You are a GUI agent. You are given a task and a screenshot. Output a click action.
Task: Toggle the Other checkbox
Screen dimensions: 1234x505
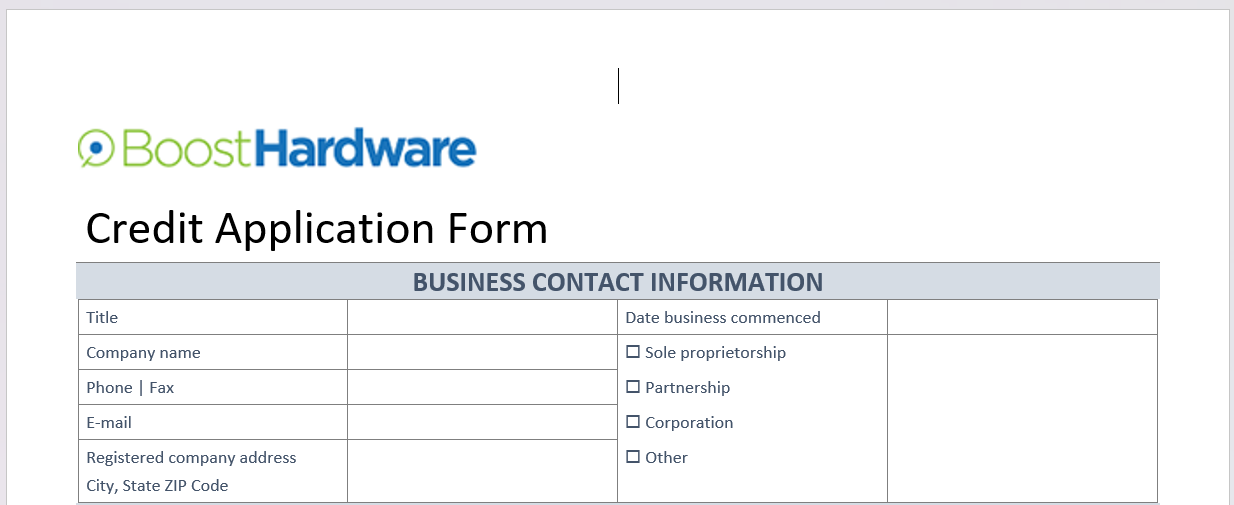click(x=633, y=457)
